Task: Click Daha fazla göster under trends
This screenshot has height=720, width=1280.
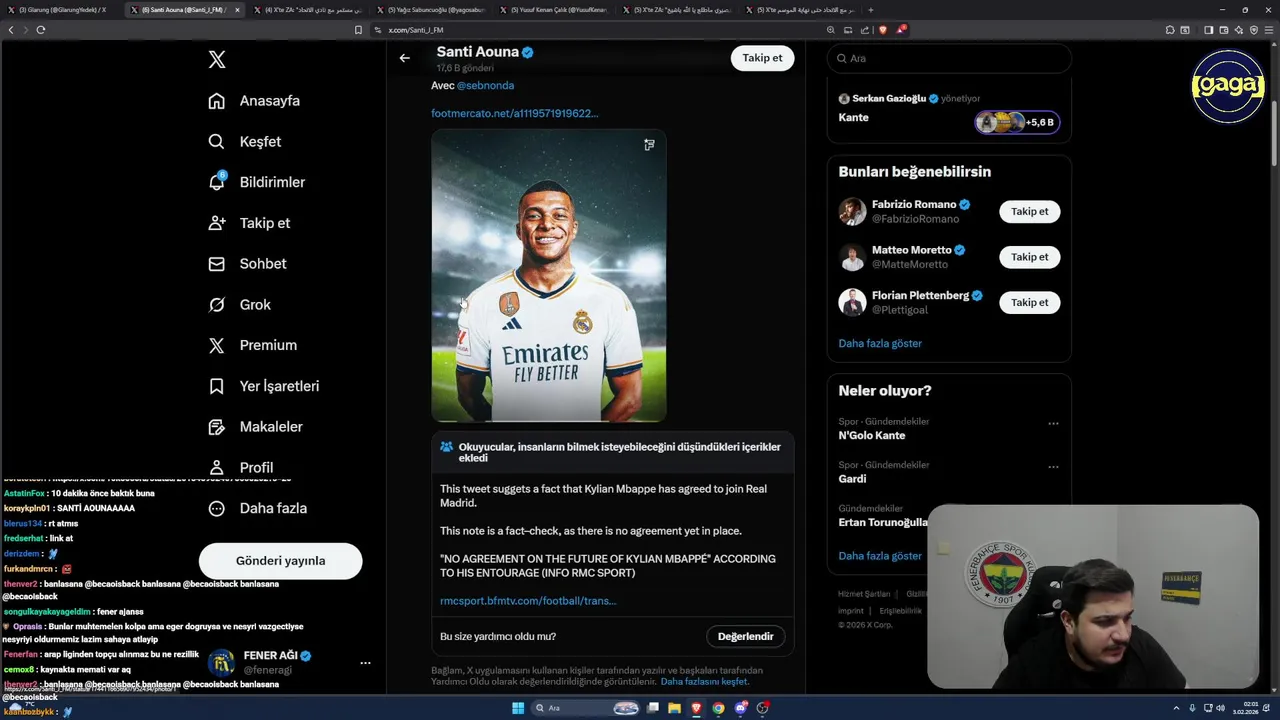Action: click(x=880, y=556)
